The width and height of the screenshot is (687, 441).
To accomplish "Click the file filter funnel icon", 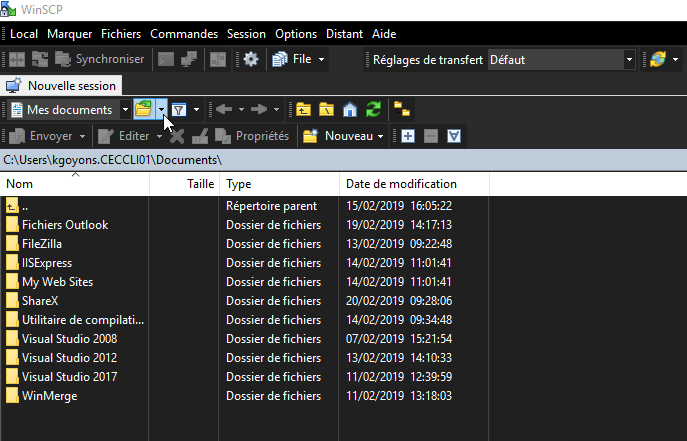I will click(x=179, y=109).
